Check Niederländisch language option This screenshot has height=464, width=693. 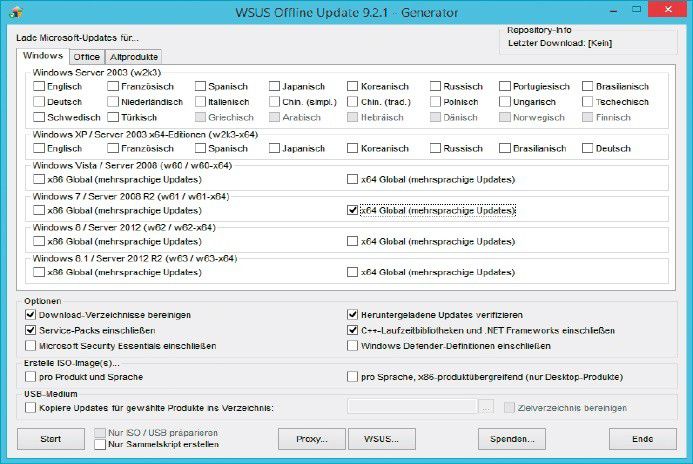(113, 102)
